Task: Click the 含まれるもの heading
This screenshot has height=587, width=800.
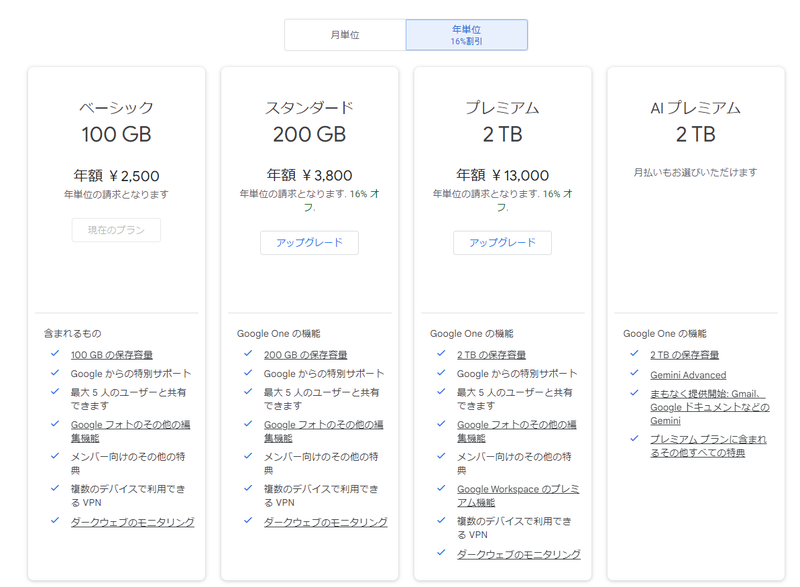Action: click(72, 334)
